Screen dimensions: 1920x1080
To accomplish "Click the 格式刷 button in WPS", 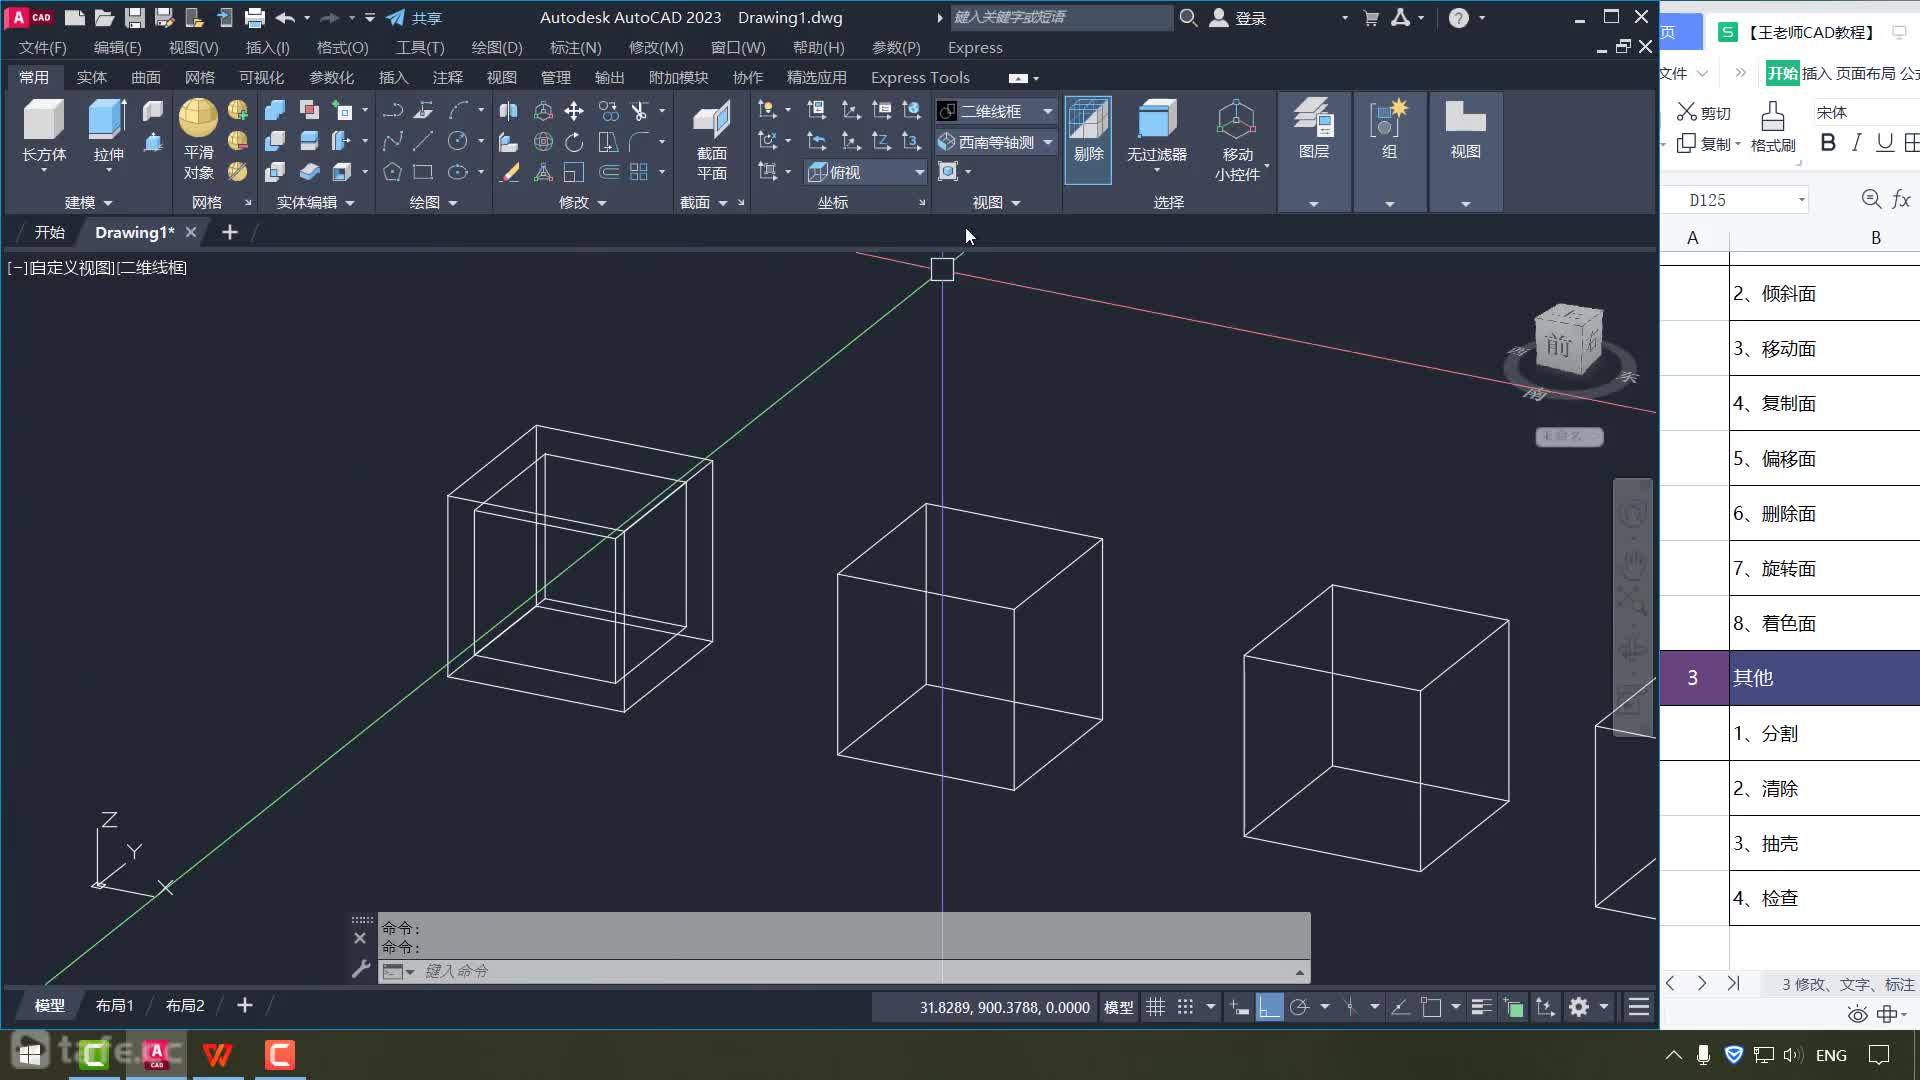I will point(1773,127).
